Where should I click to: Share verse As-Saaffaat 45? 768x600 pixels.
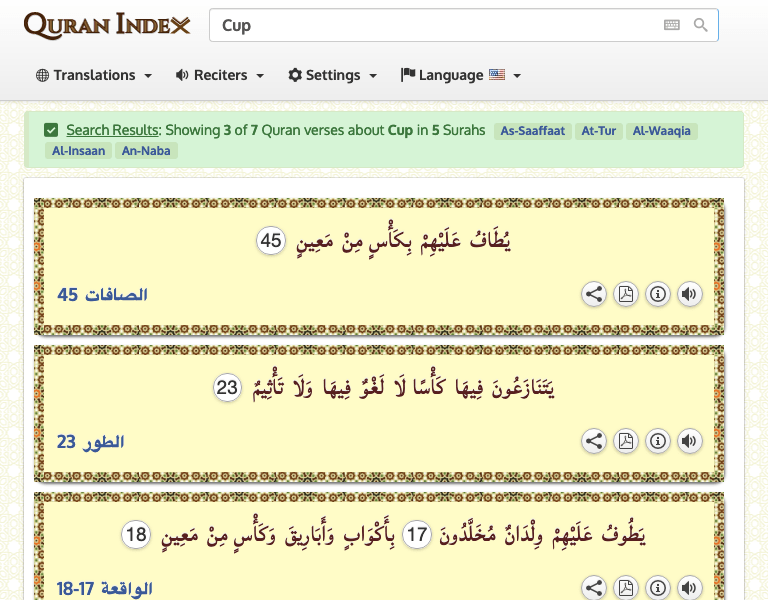point(594,294)
